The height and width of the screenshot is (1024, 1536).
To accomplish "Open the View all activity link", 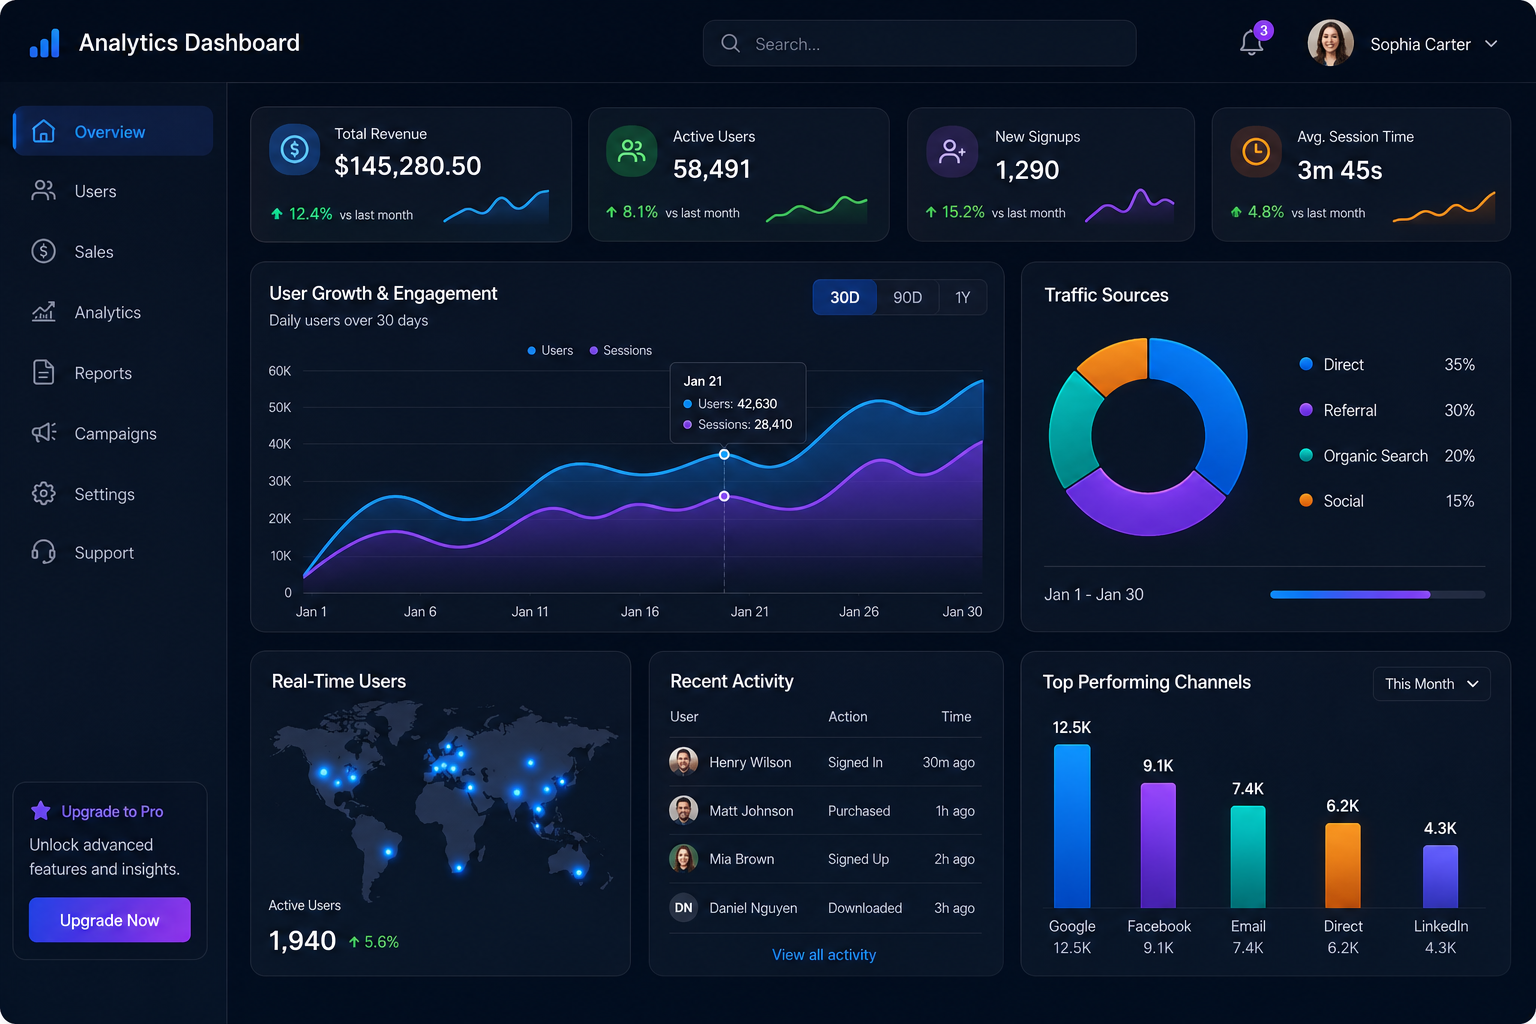I will click(824, 955).
